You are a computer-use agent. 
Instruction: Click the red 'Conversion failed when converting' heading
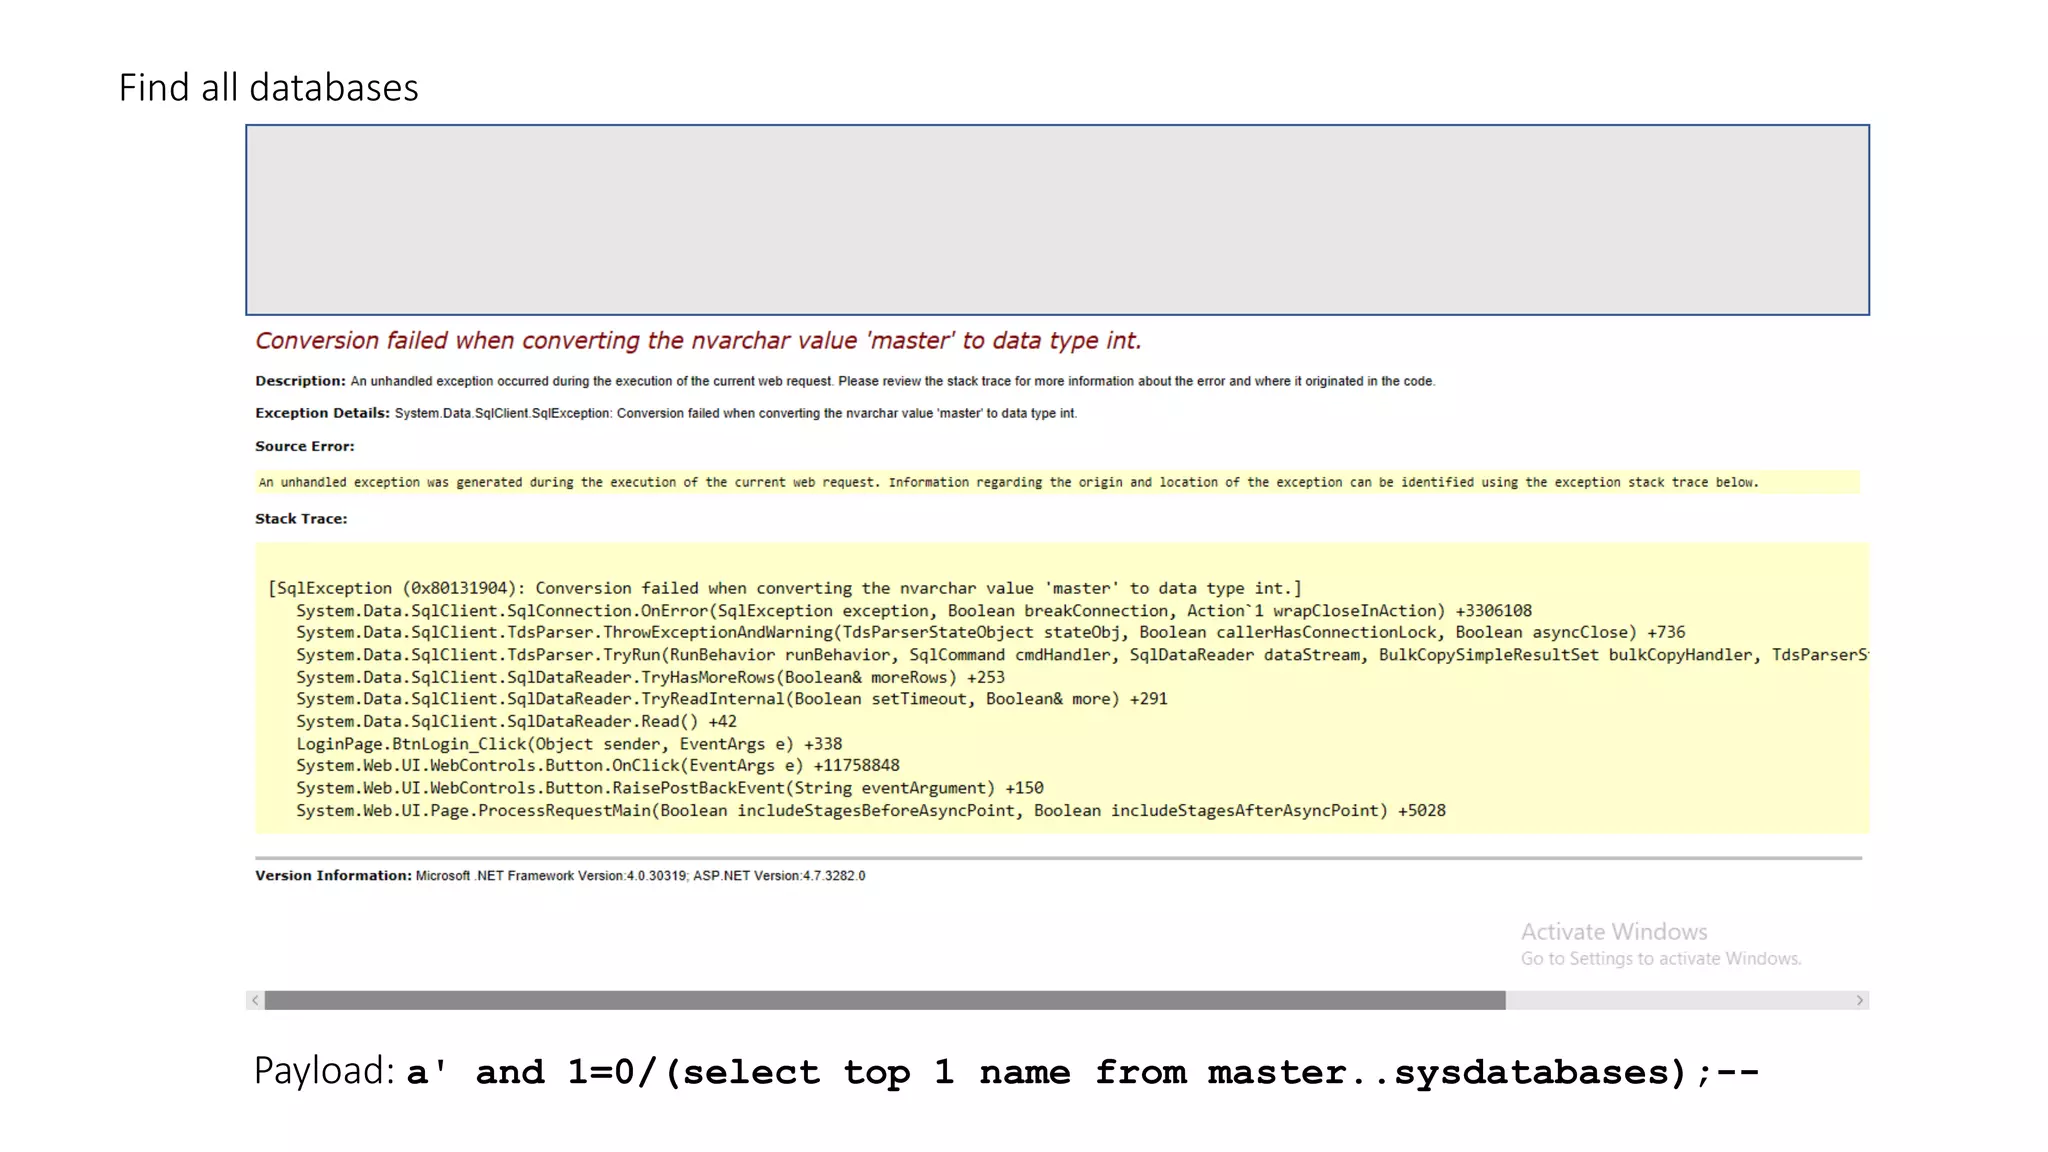tap(698, 341)
